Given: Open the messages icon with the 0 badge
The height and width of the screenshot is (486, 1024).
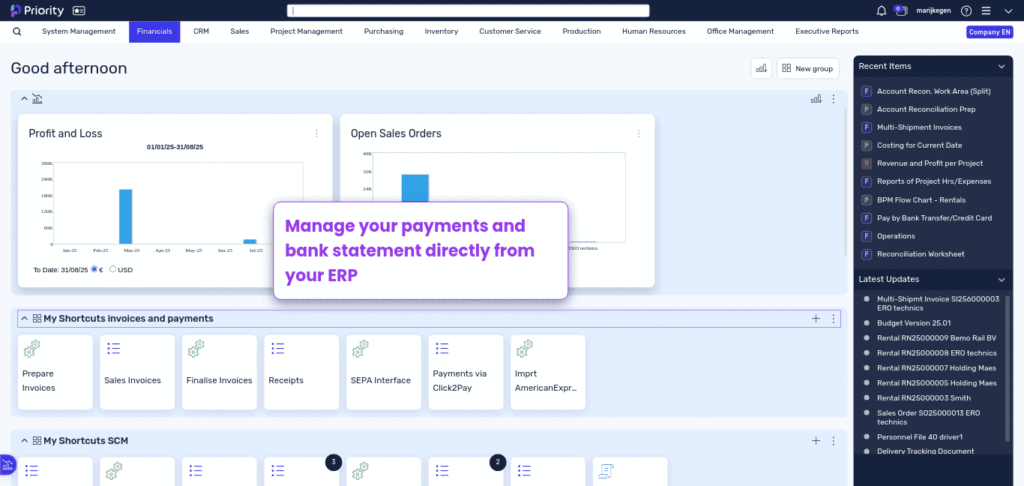Looking at the screenshot, I should (901, 10).
